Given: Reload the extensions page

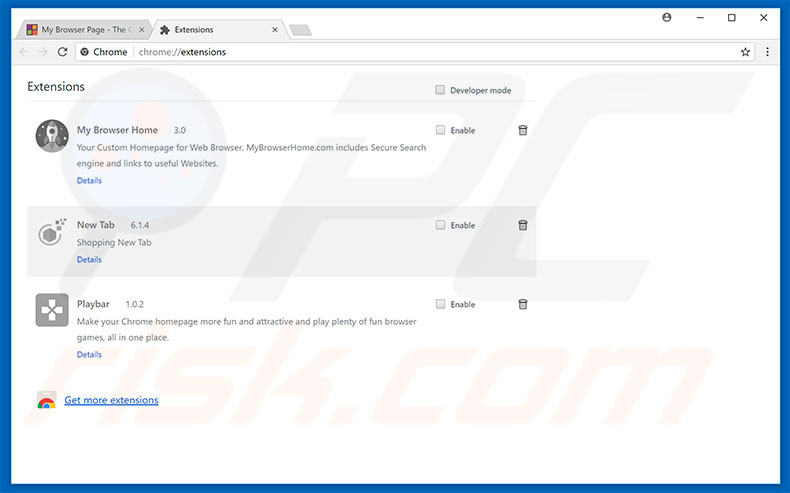Looking at the screenshot, I should [62, 52].
